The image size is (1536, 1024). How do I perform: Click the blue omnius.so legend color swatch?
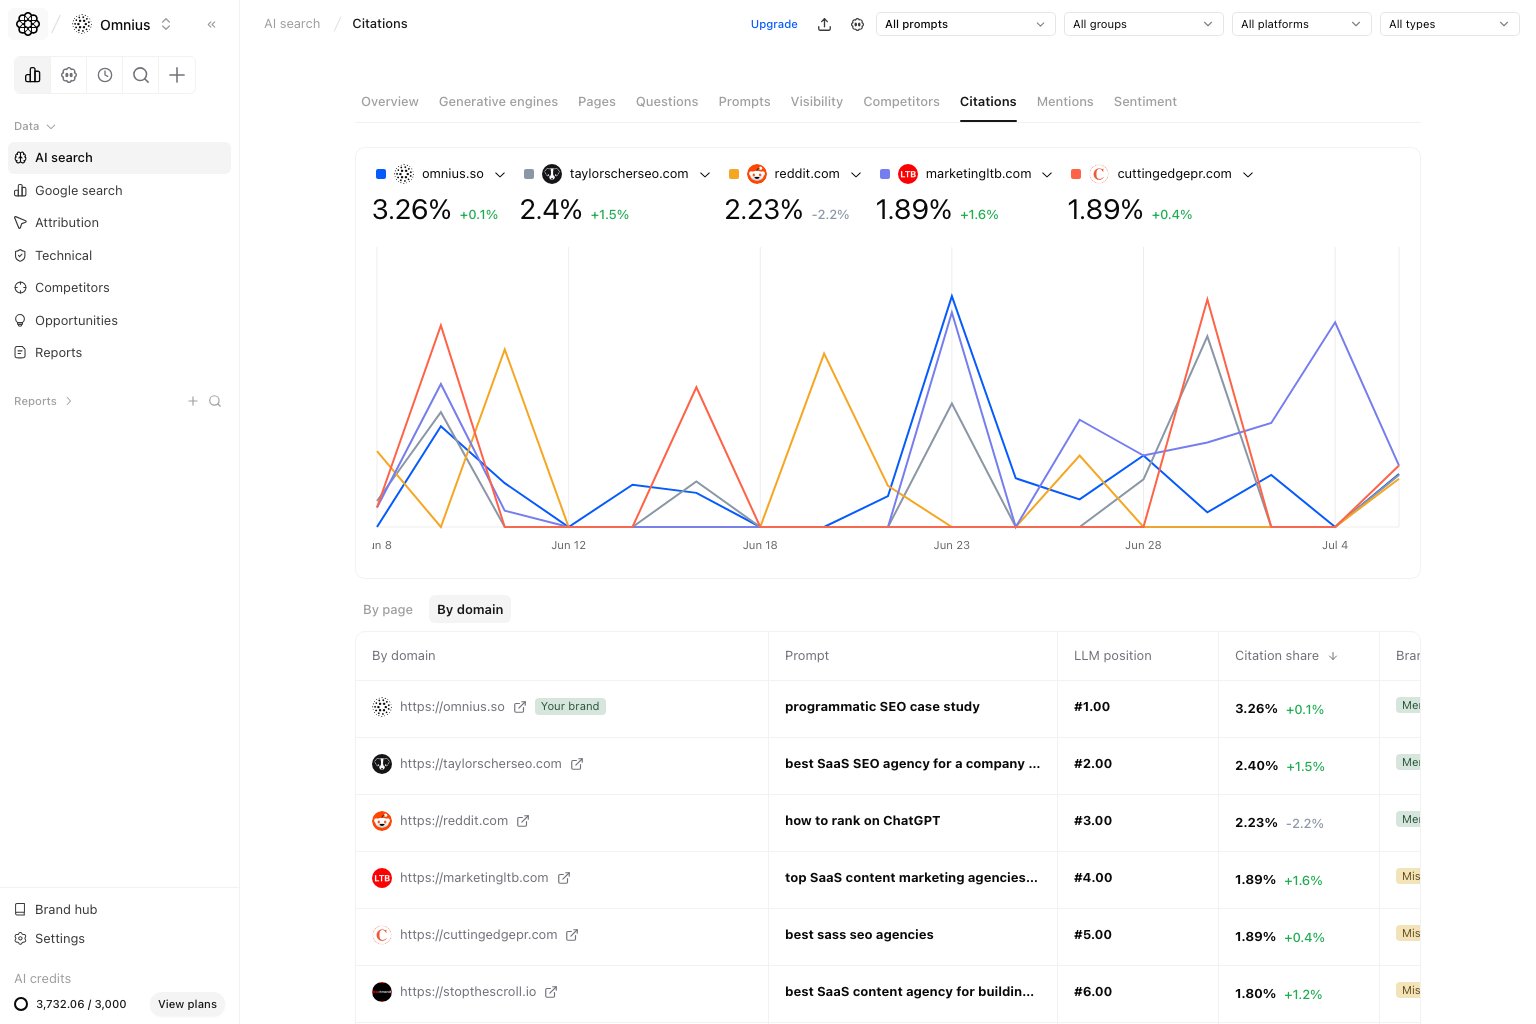click(x=381, y=174)
